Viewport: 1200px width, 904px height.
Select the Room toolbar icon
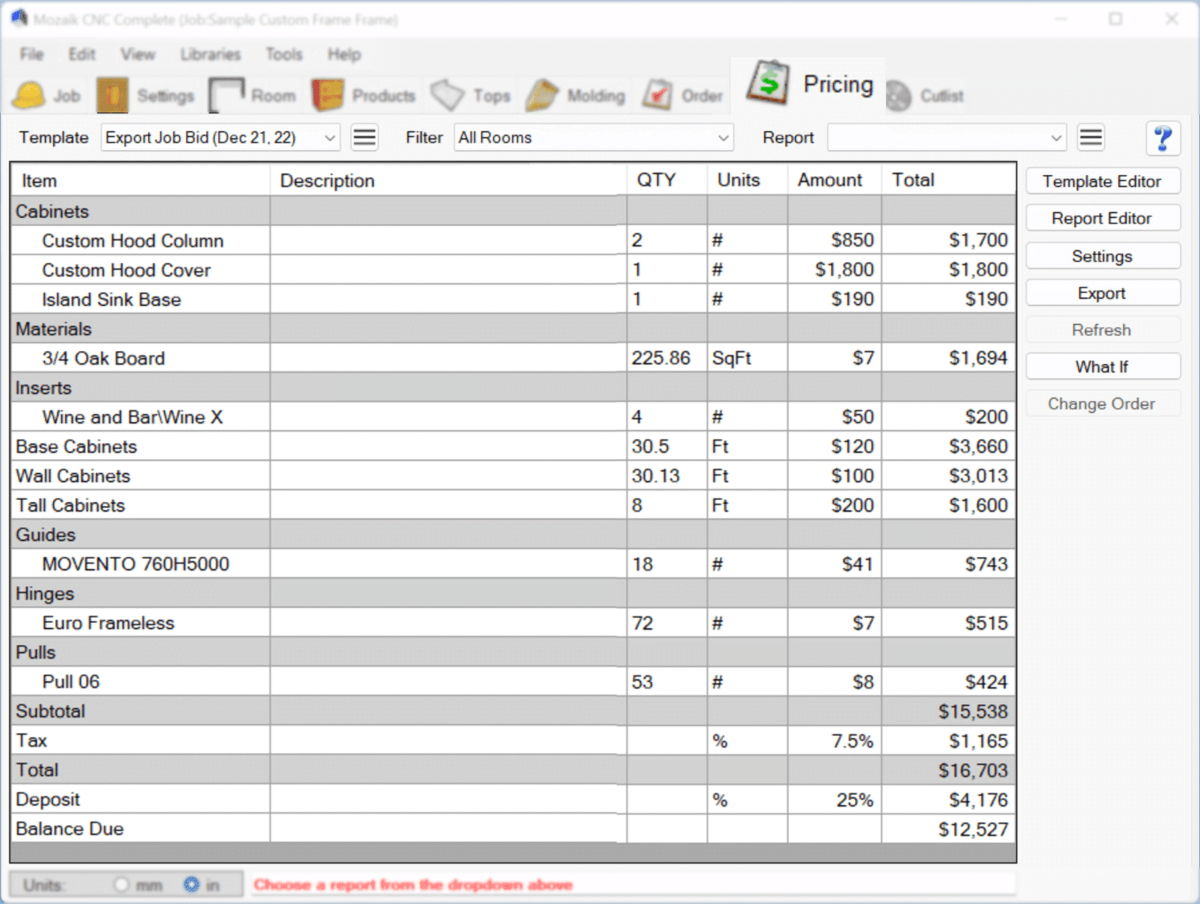coord(252,95)
